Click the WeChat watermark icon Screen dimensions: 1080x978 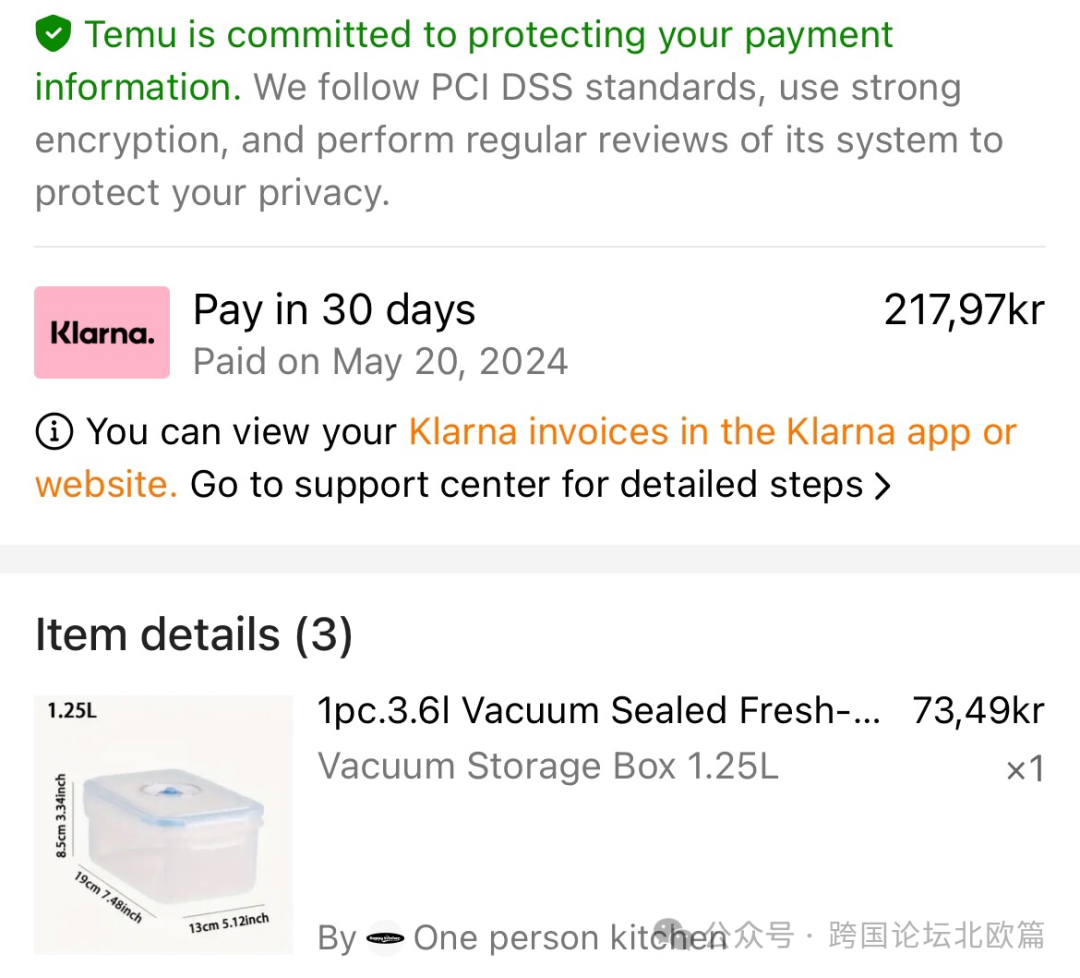pyautogui.click(x=669, y=935)
